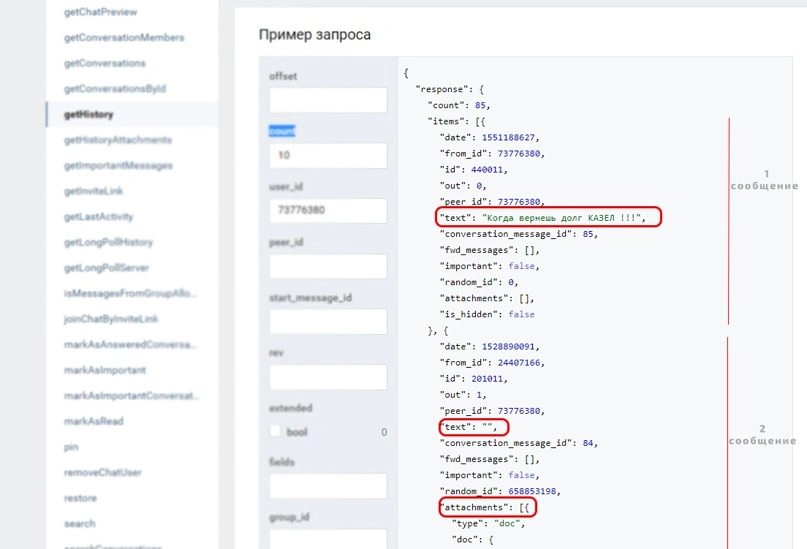807x549 pixels.
Task: Open getConversationsById method page
Action: (x=114, y=89)
